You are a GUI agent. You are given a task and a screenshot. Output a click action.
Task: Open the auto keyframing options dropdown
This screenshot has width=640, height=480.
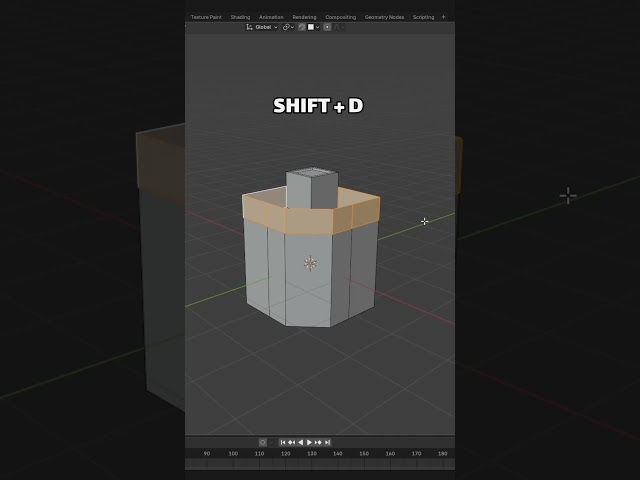click(271, 442)
